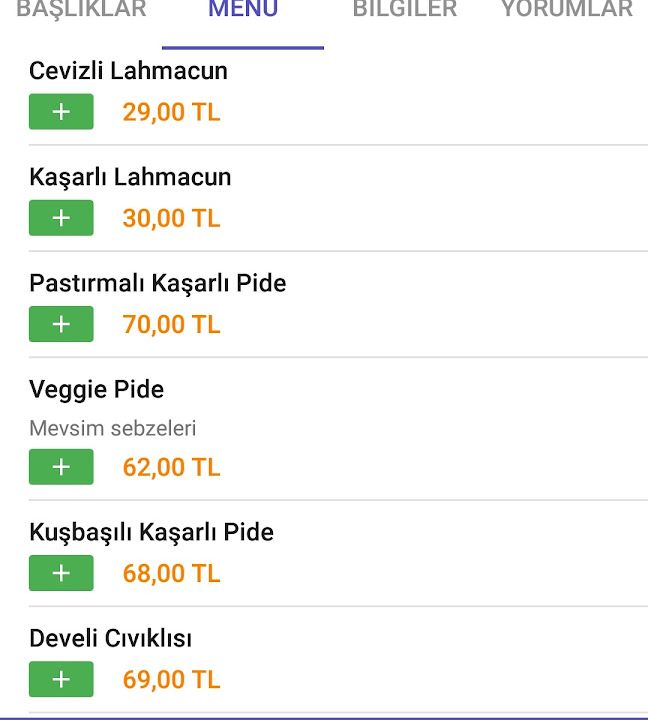Switch to the BAŞLIKLAR tab
The image size is (648, 720).
point(81,9)
